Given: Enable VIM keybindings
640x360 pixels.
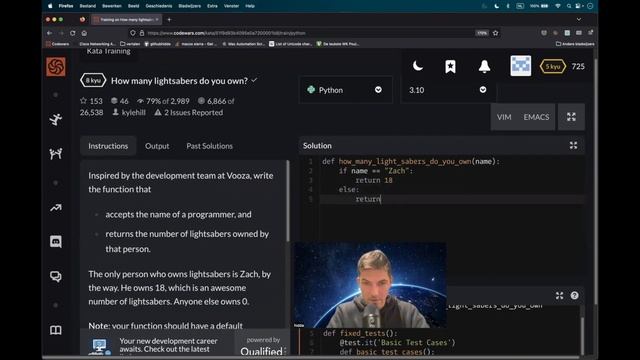Looking at the screenshot, I should coord(504,117).
